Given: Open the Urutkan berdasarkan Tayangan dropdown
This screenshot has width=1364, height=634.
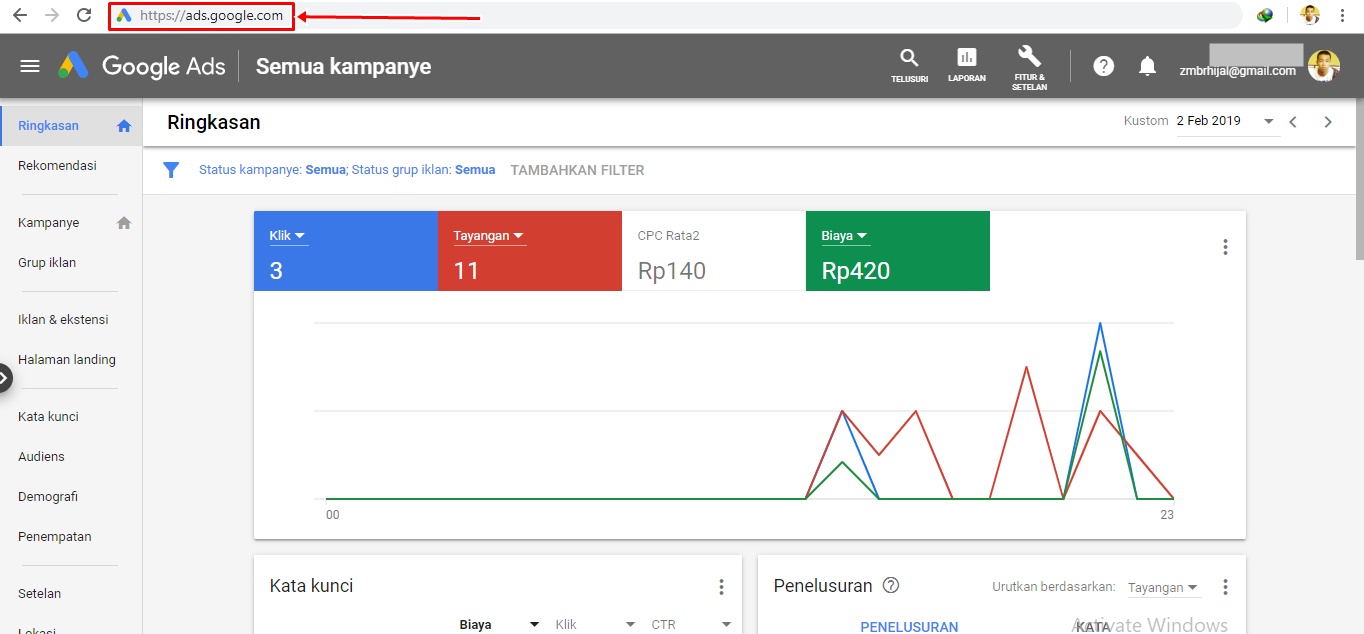Looking at the screenshot, I should (1163, 588).
